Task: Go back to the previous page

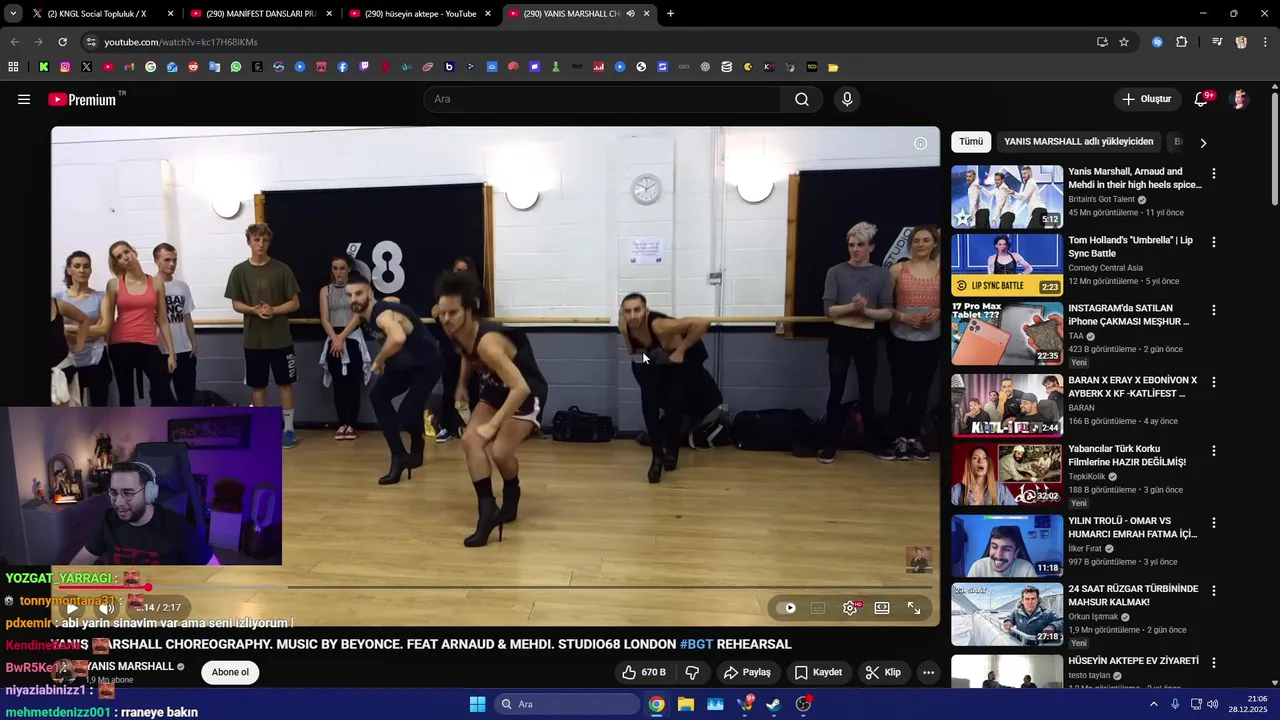Action: [x=14, y=42]
